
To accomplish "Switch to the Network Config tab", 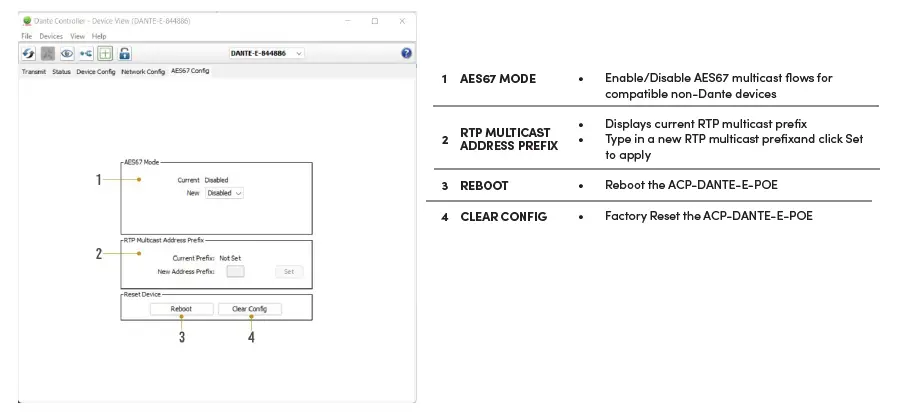I will tap(143, 72).
